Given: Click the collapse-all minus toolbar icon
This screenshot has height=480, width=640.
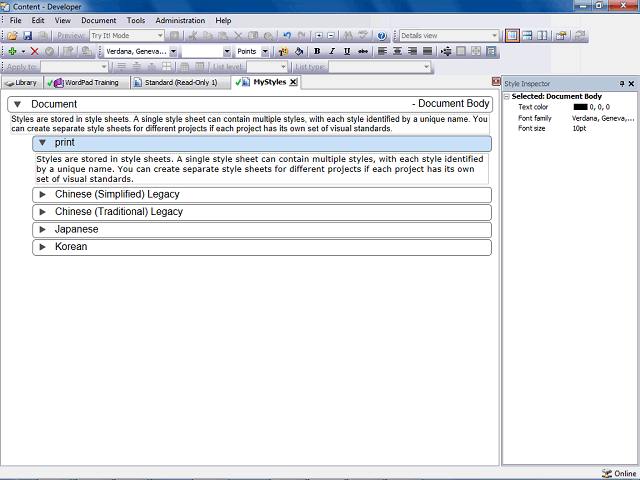Looking at the screenshot, I should pos(331,36).
